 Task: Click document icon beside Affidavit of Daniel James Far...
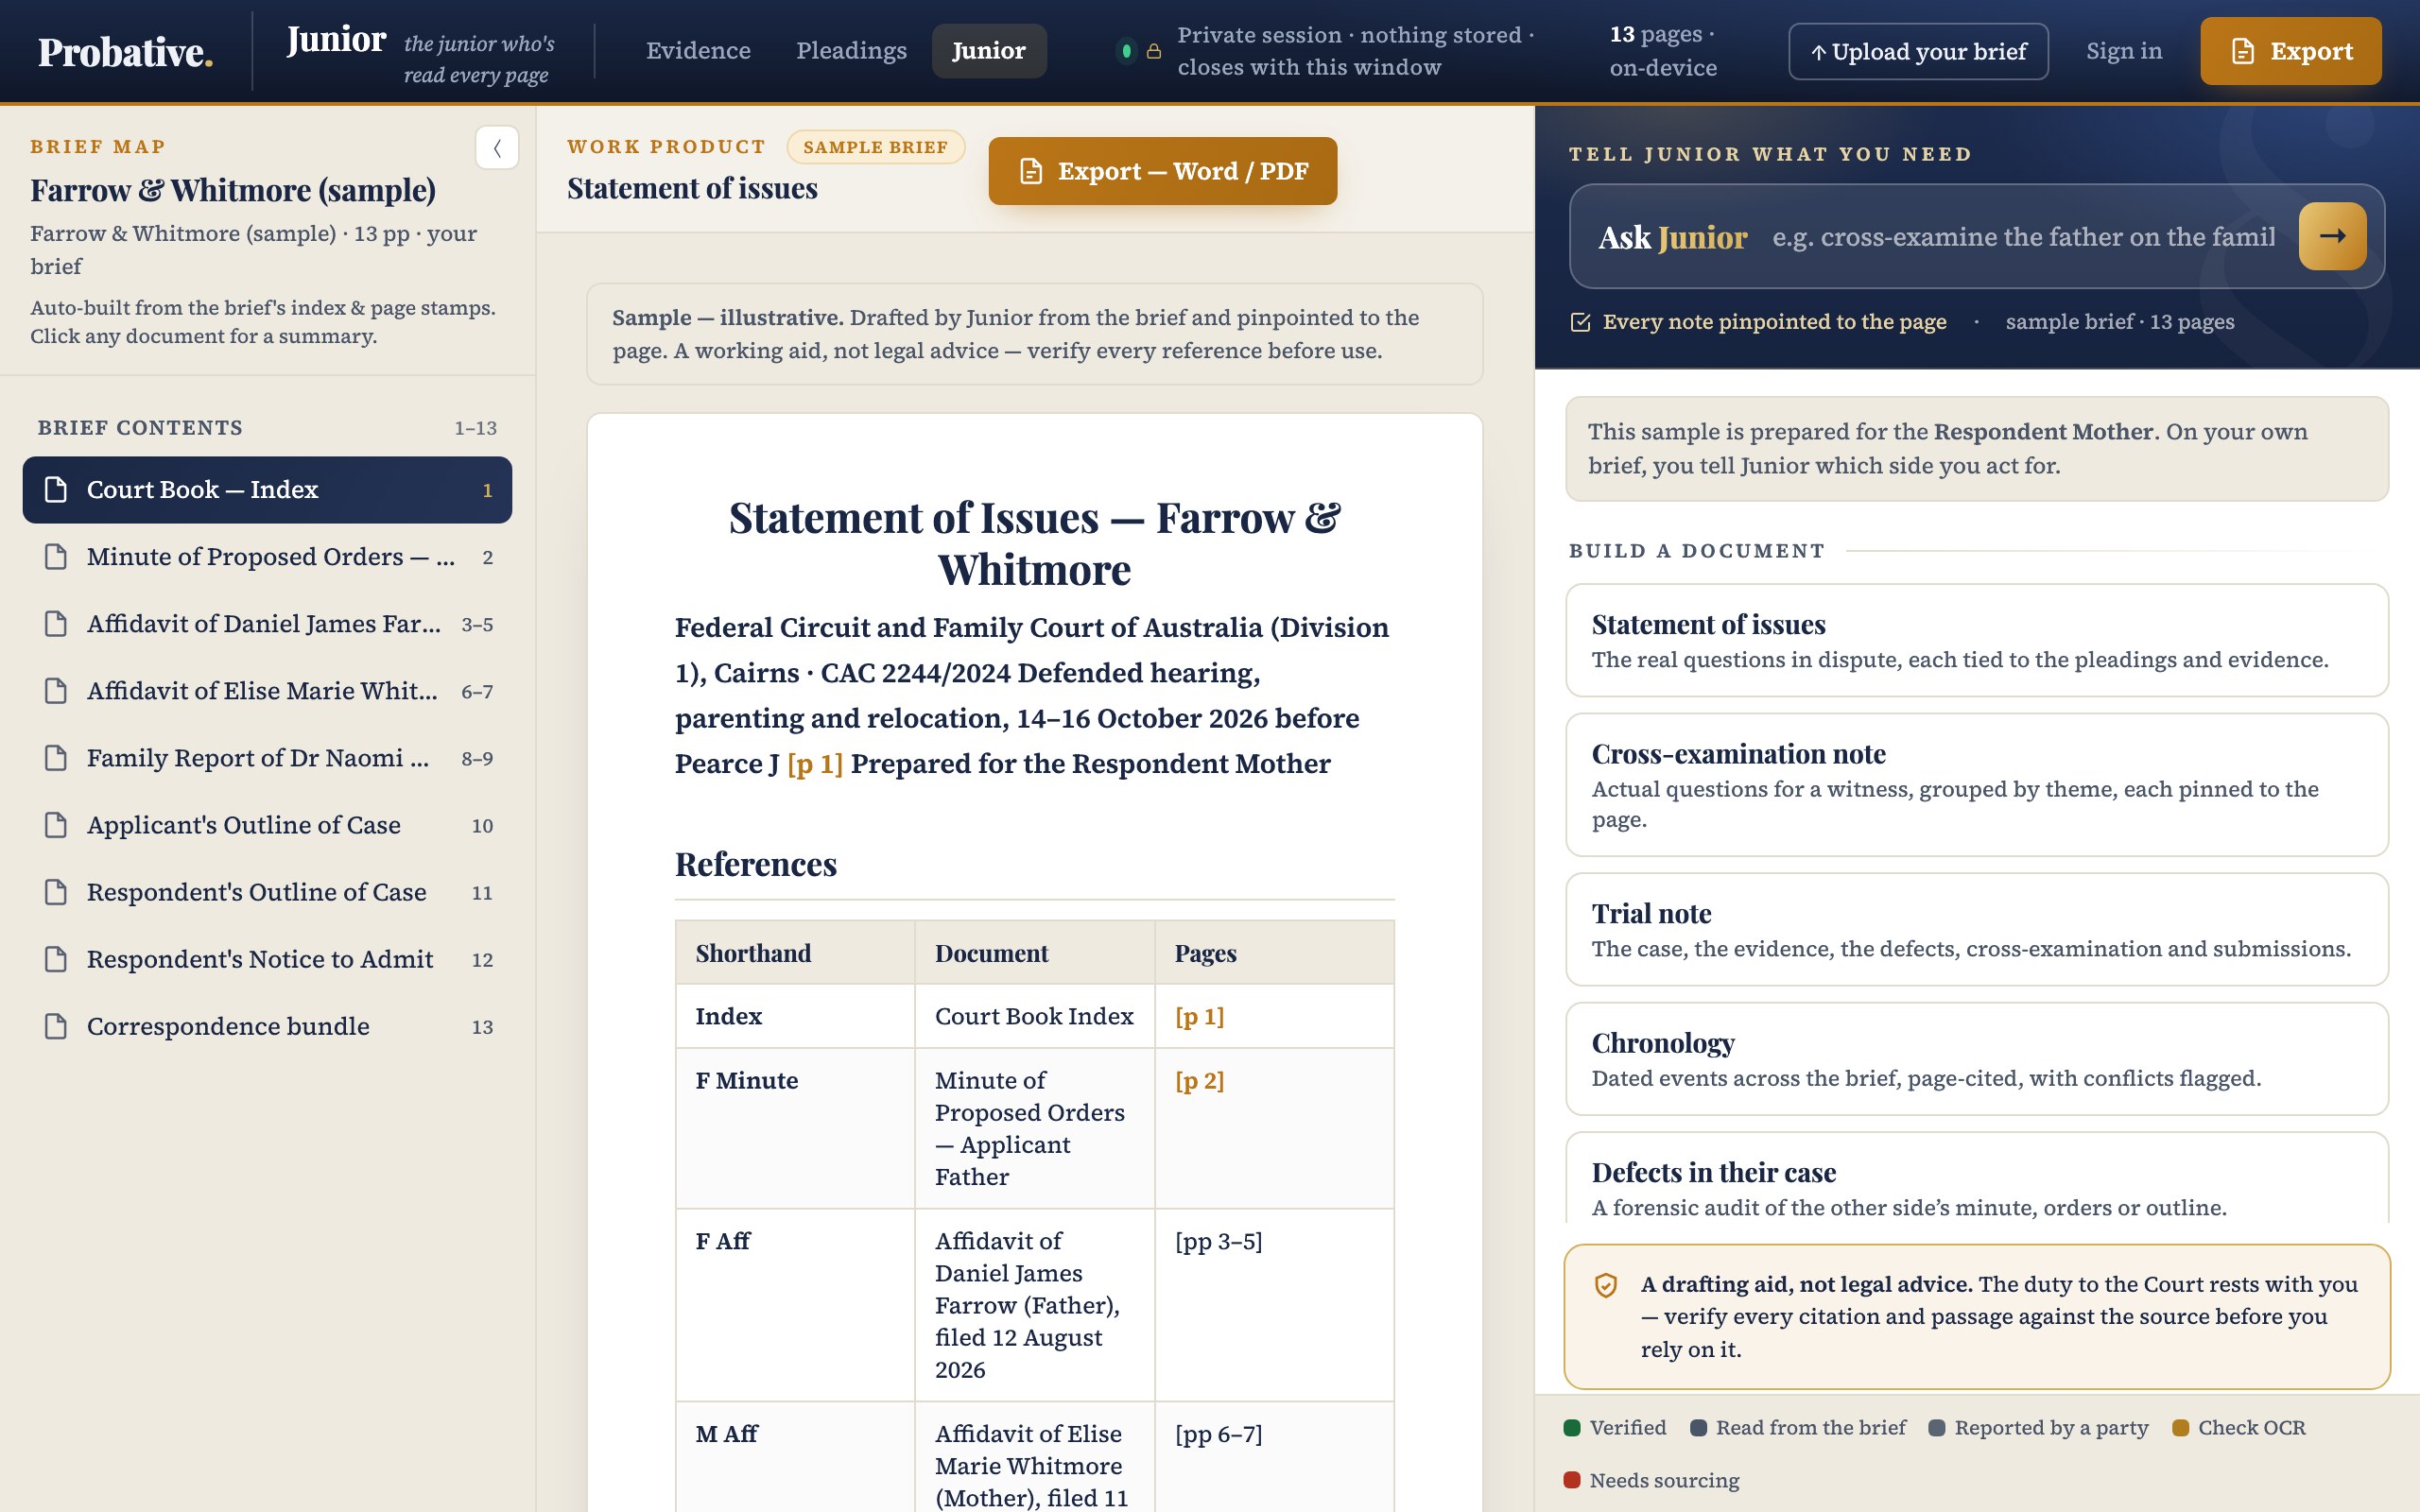(x=56, y=624)
